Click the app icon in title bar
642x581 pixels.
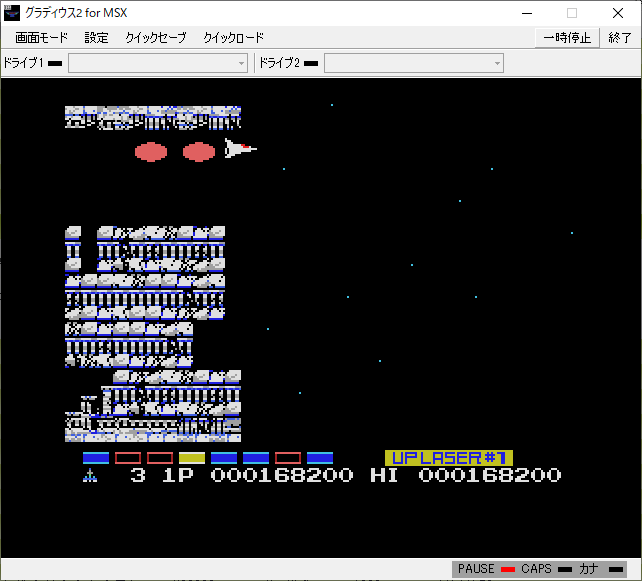pyautogui.click(x=11, y=13)
